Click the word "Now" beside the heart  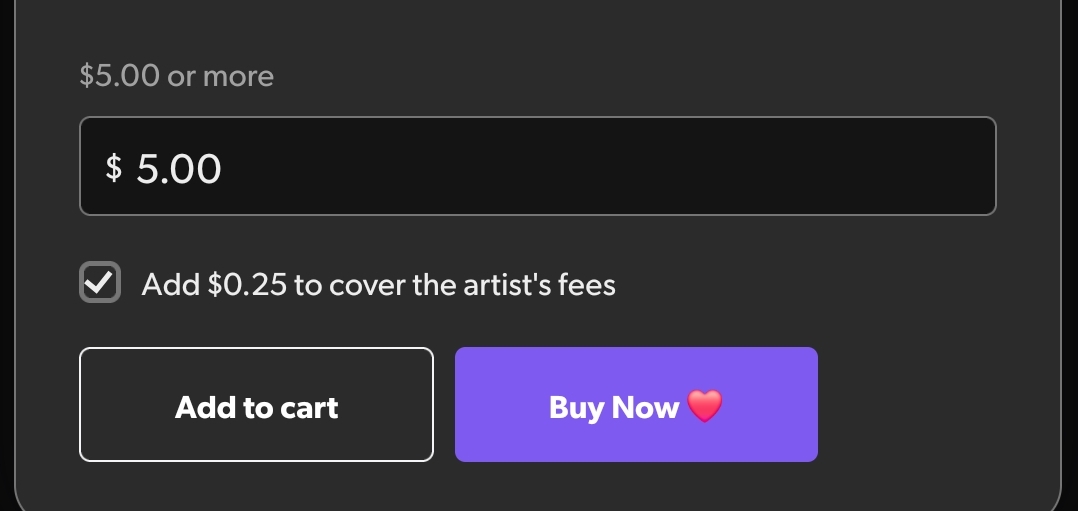click(x=645, y=407)
